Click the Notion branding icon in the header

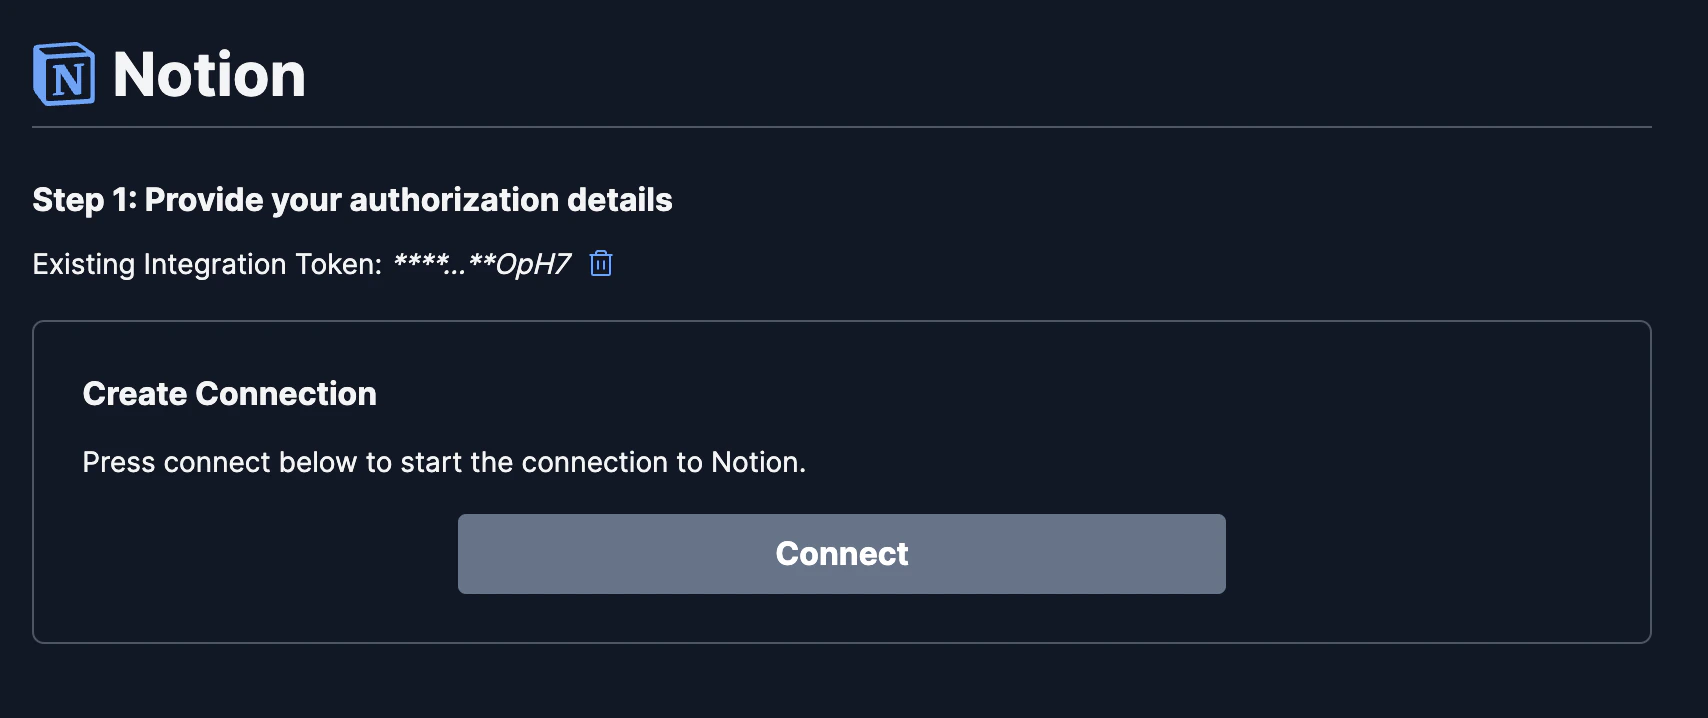tap(63, 73)
